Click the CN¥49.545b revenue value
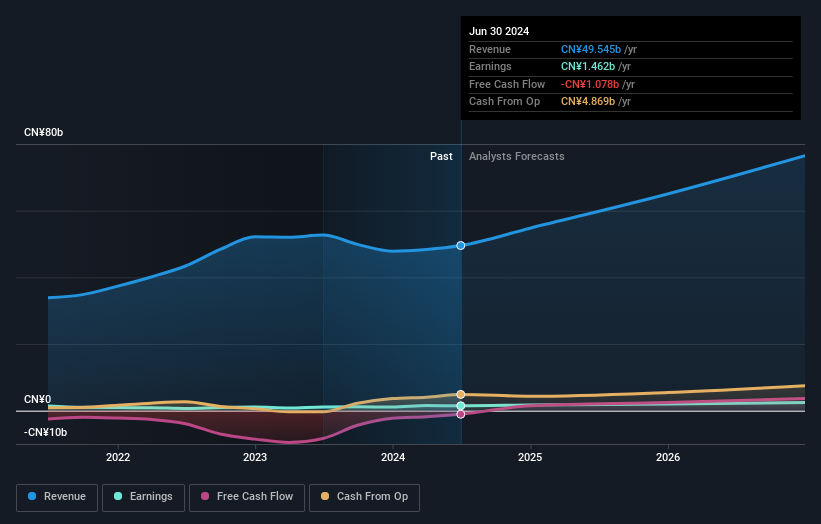Screen dimensions: 821x524 (x=591, y=49)
